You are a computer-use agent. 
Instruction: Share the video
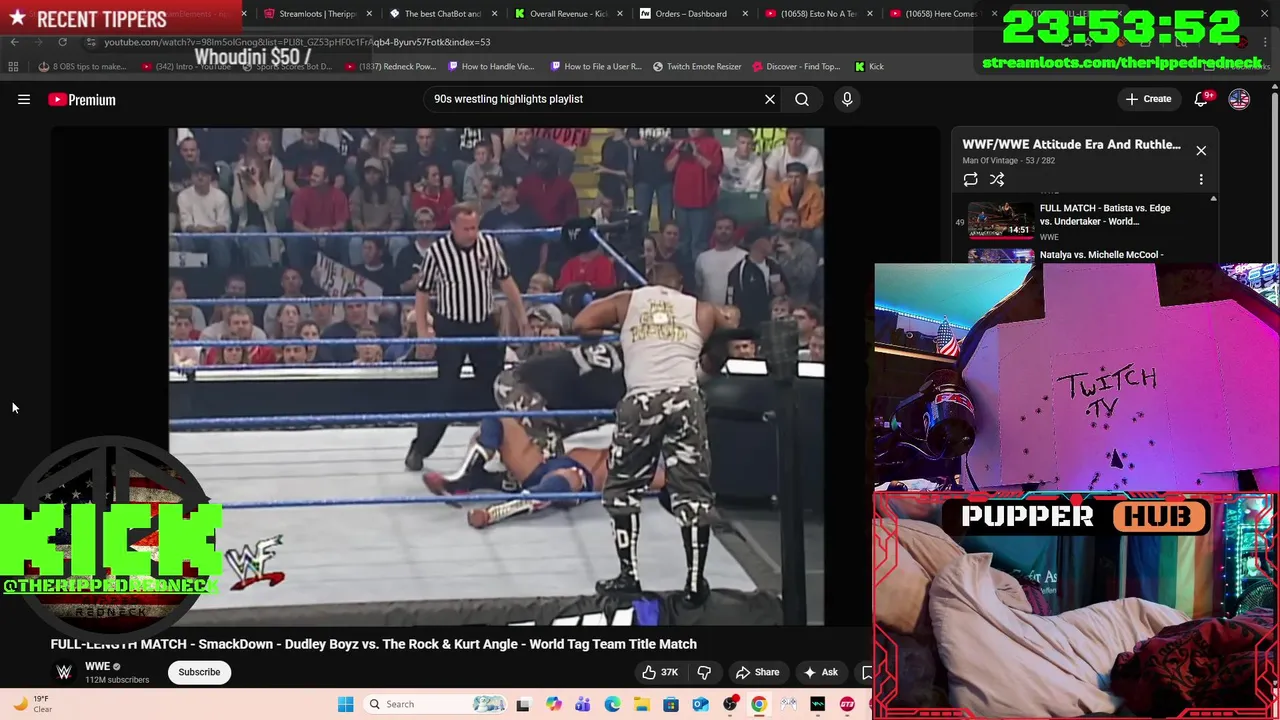pyautogui.click(x=757, y=672)
